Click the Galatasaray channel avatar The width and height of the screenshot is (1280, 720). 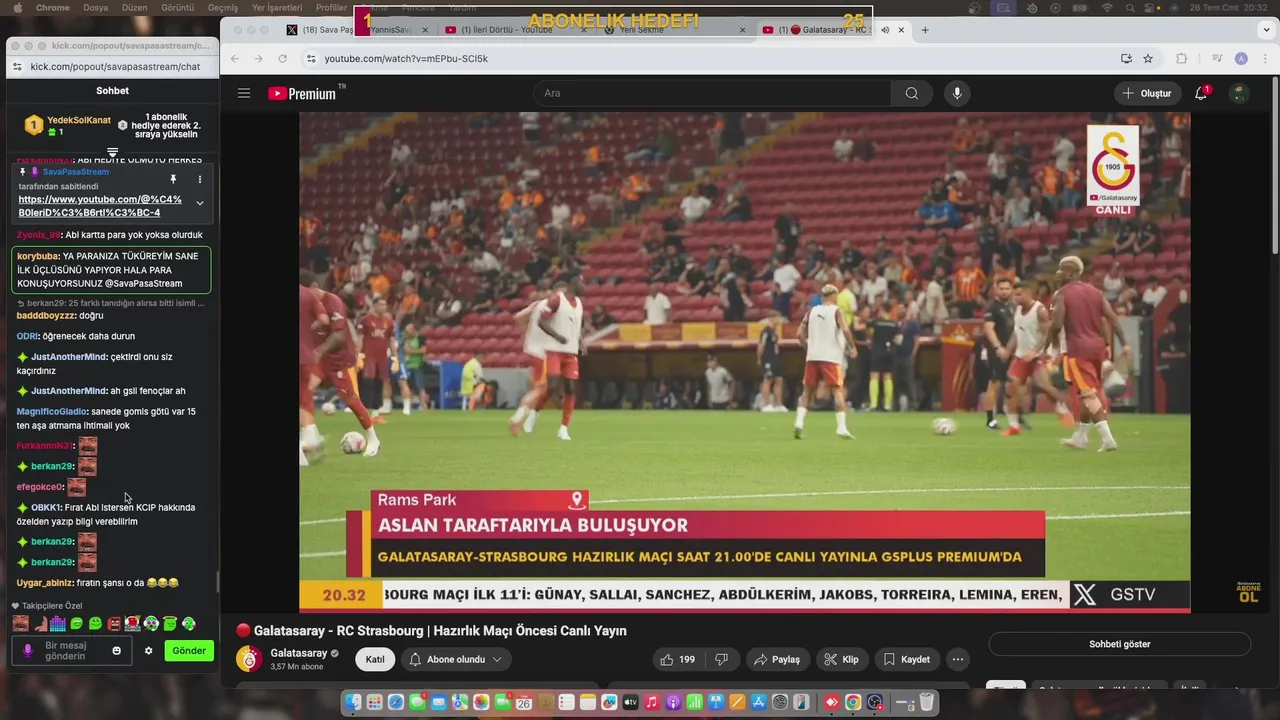click(x=248, y=659)
